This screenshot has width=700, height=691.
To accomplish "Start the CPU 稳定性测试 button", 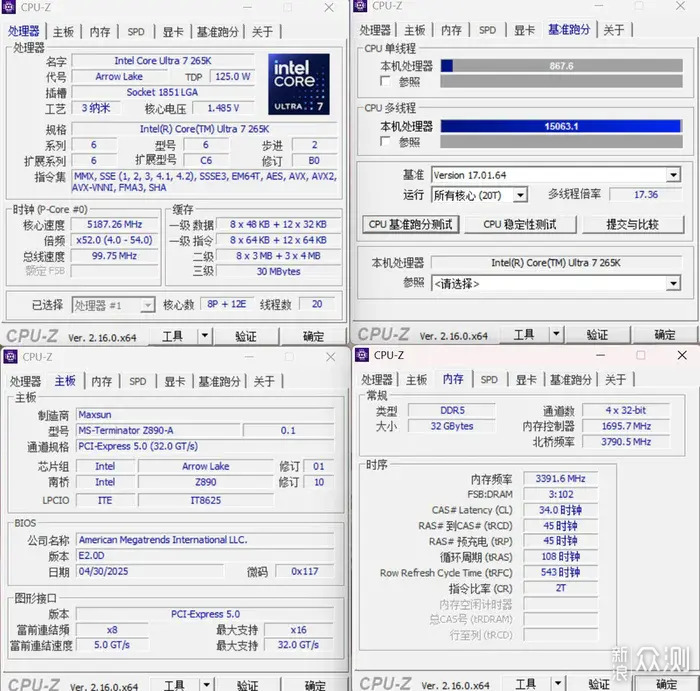I will tap(520, 224).
